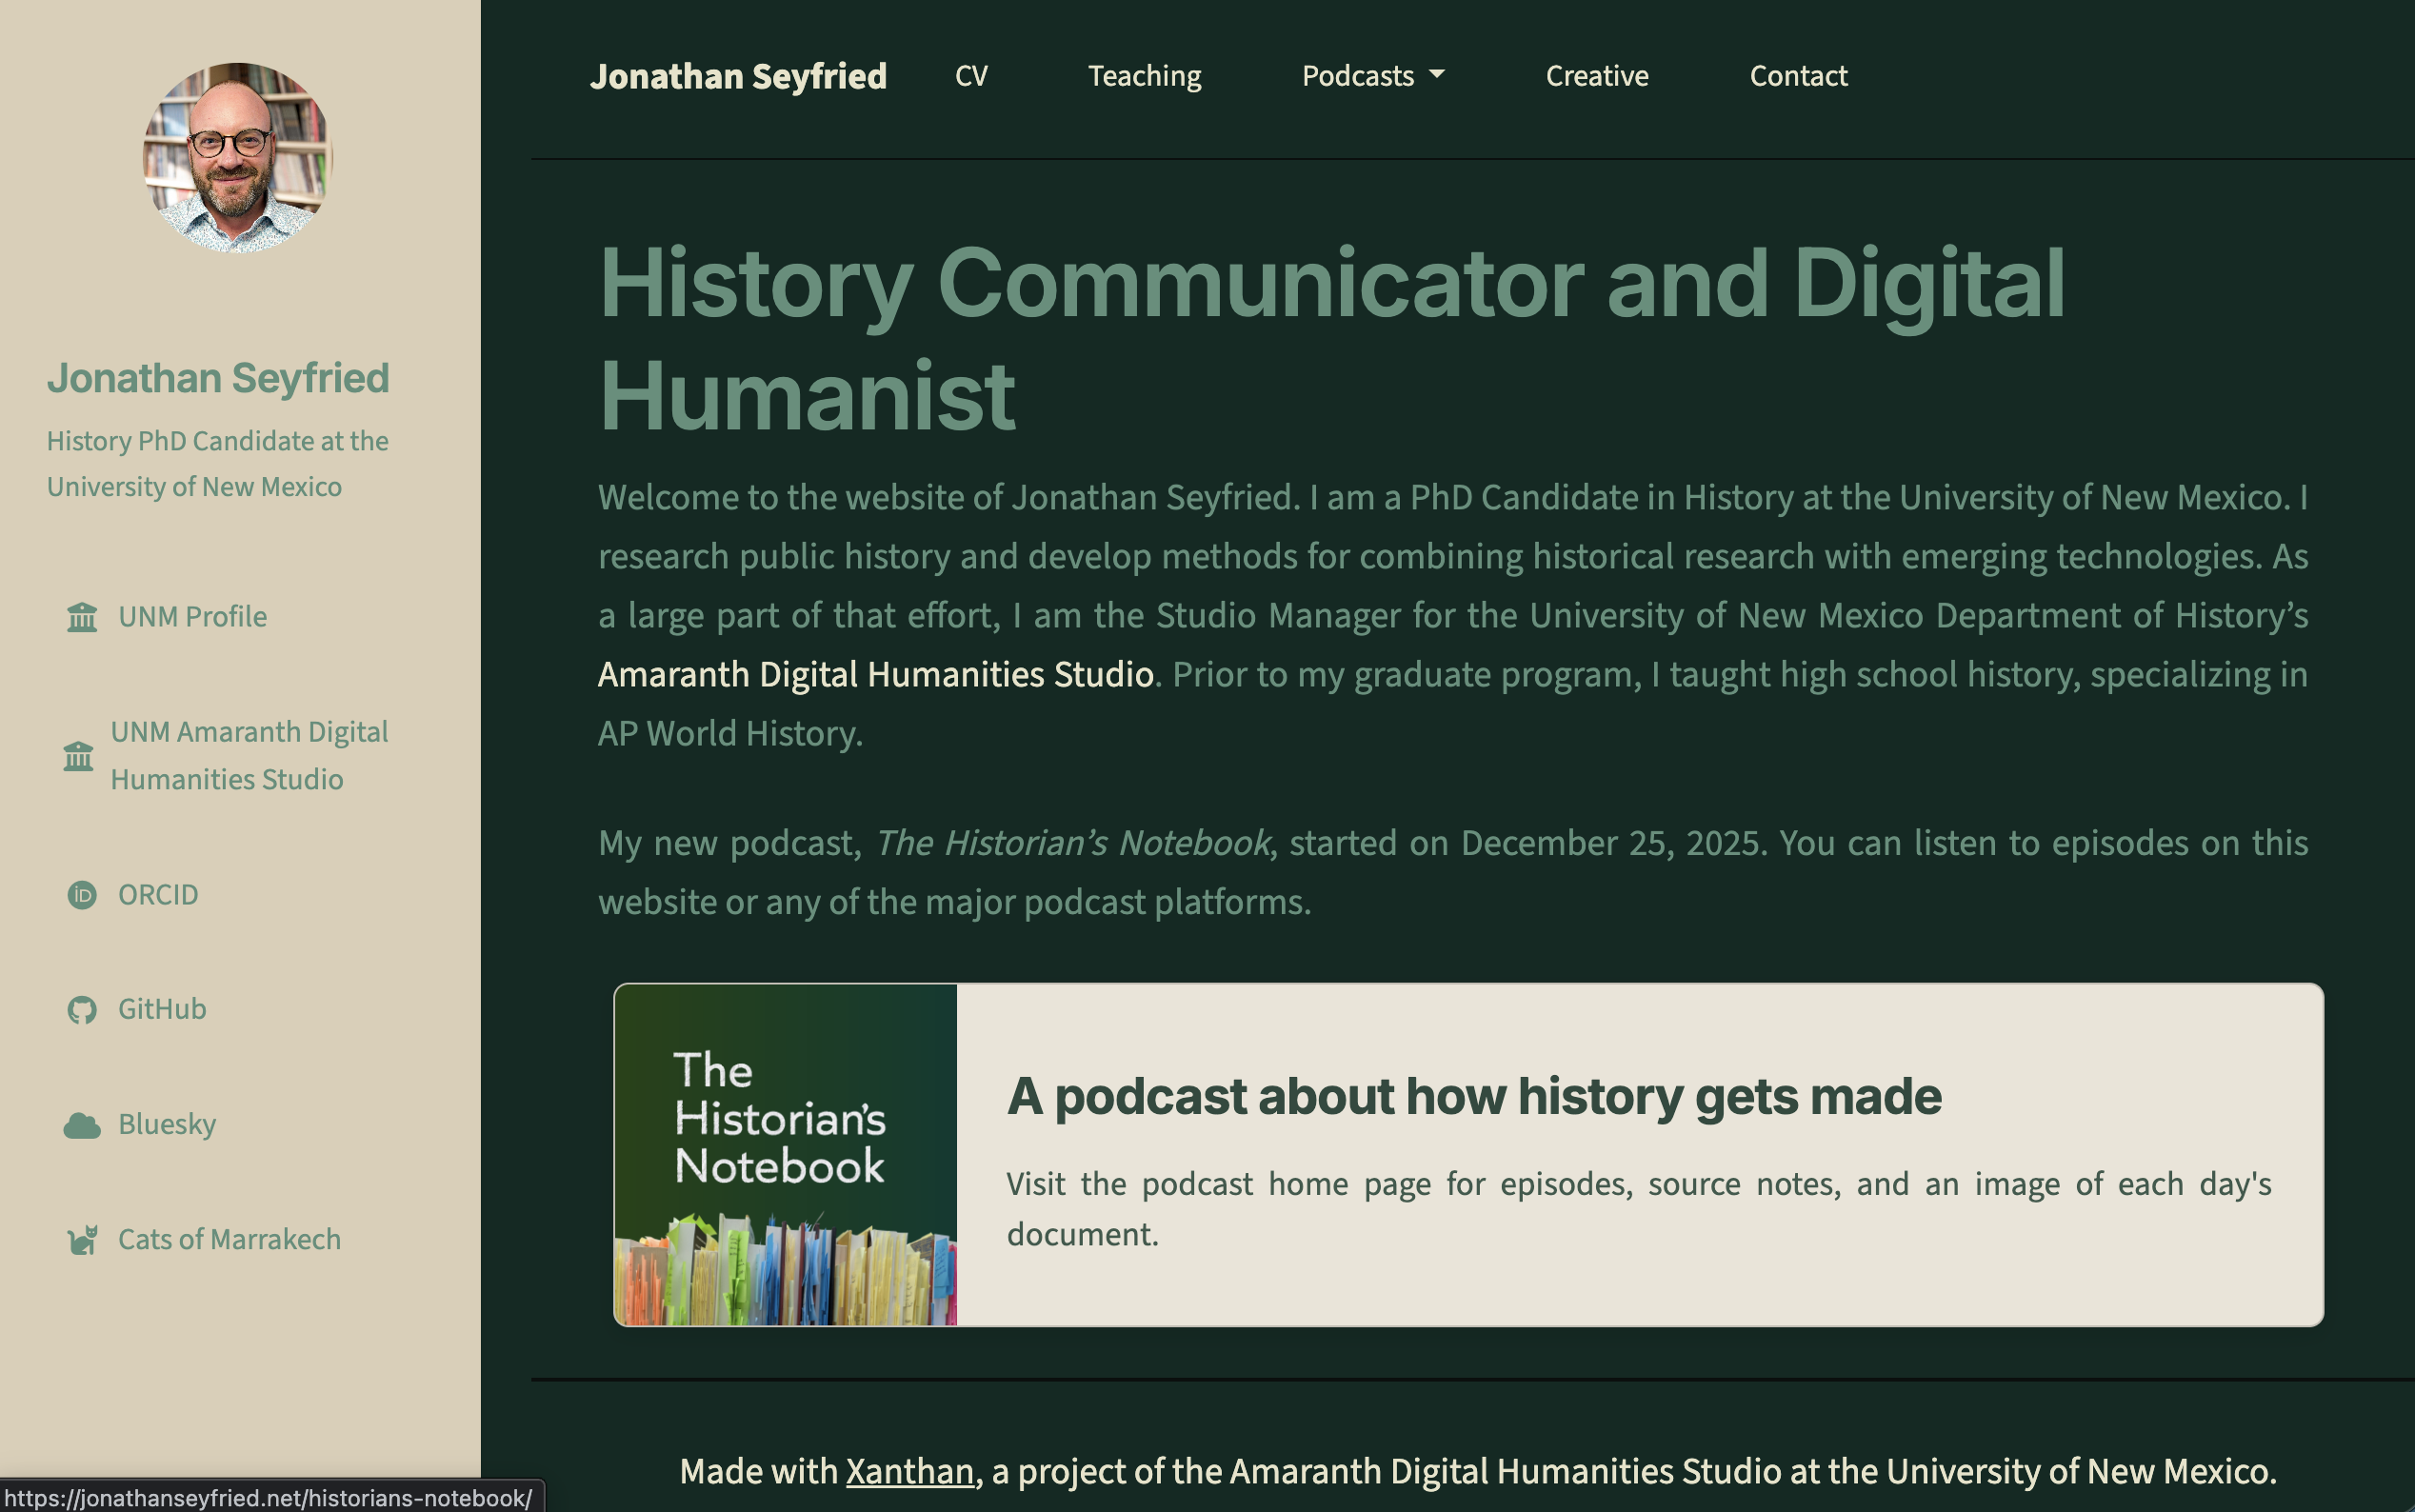Image resolution: width=2415 pixels, height=1512 pixels.
Task: Open the Cats of Marrakech link
Action: [x=229, y=1240]
